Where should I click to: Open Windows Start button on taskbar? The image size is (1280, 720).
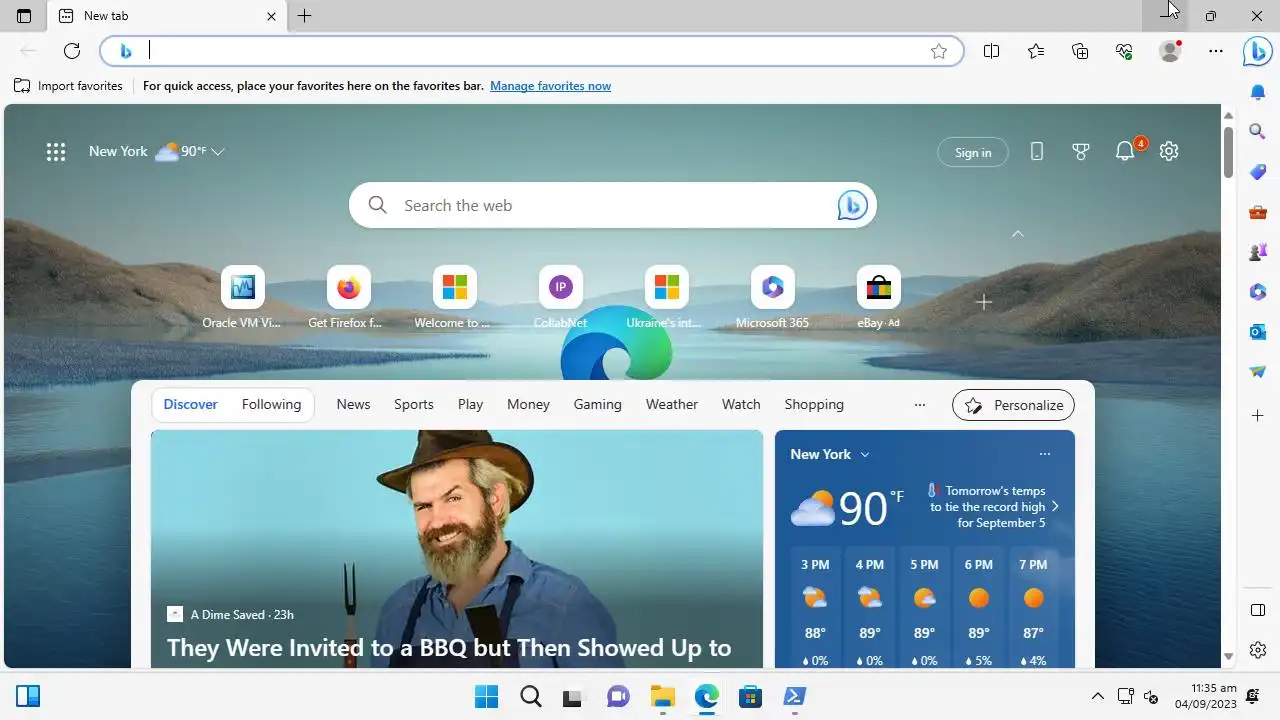pyautogui.click(x=486, y=696)
